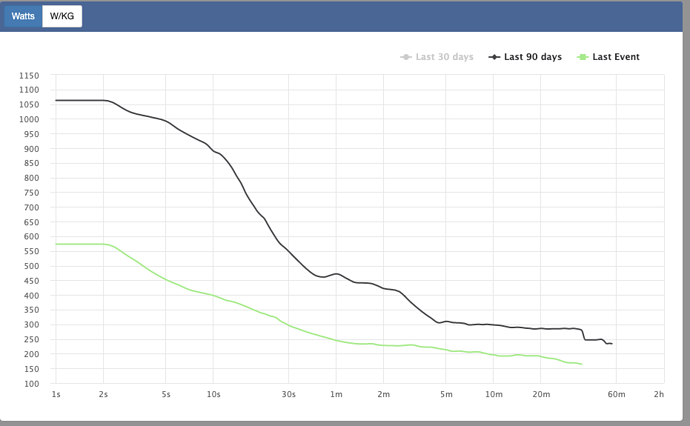Toggle the Last 90 days series
Screen dimensions: 690x426
click(x=525, y=57)
